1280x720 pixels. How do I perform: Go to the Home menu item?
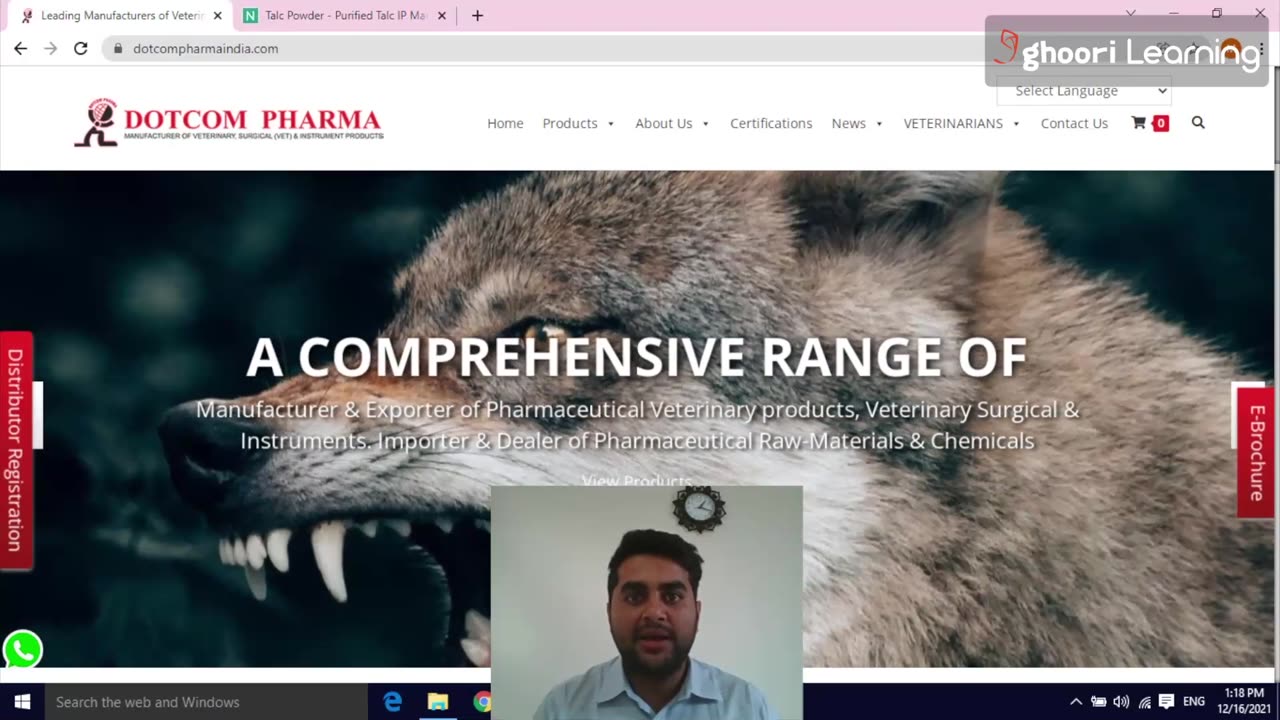coord(505,123)
